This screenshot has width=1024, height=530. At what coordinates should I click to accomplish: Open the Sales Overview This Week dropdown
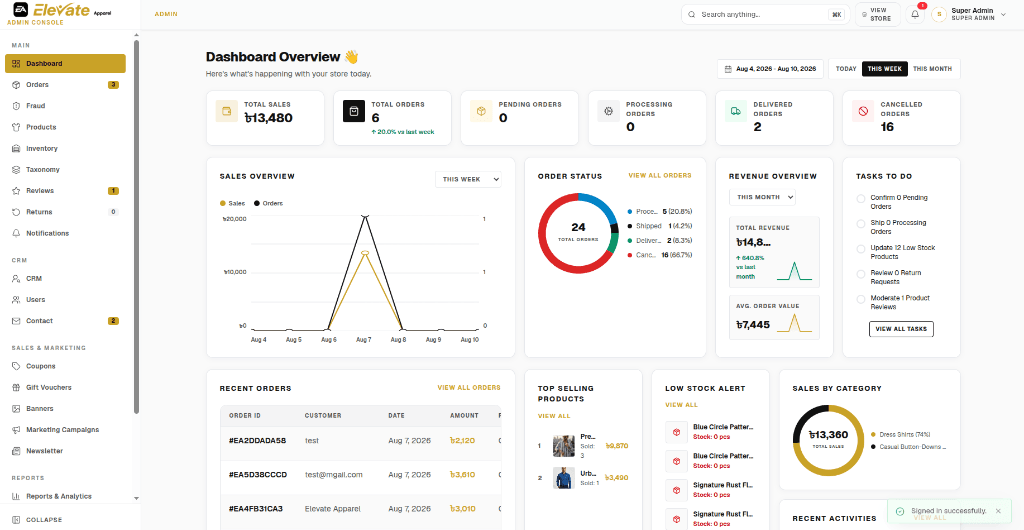(468, 179)
